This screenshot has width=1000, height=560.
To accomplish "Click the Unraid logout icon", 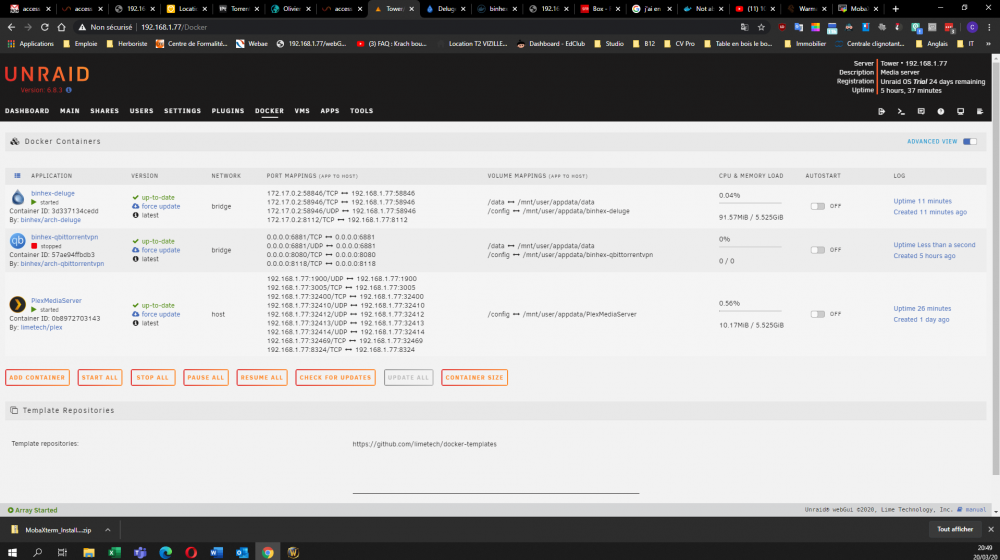I will pyautogui.click(x=881, y=112).
